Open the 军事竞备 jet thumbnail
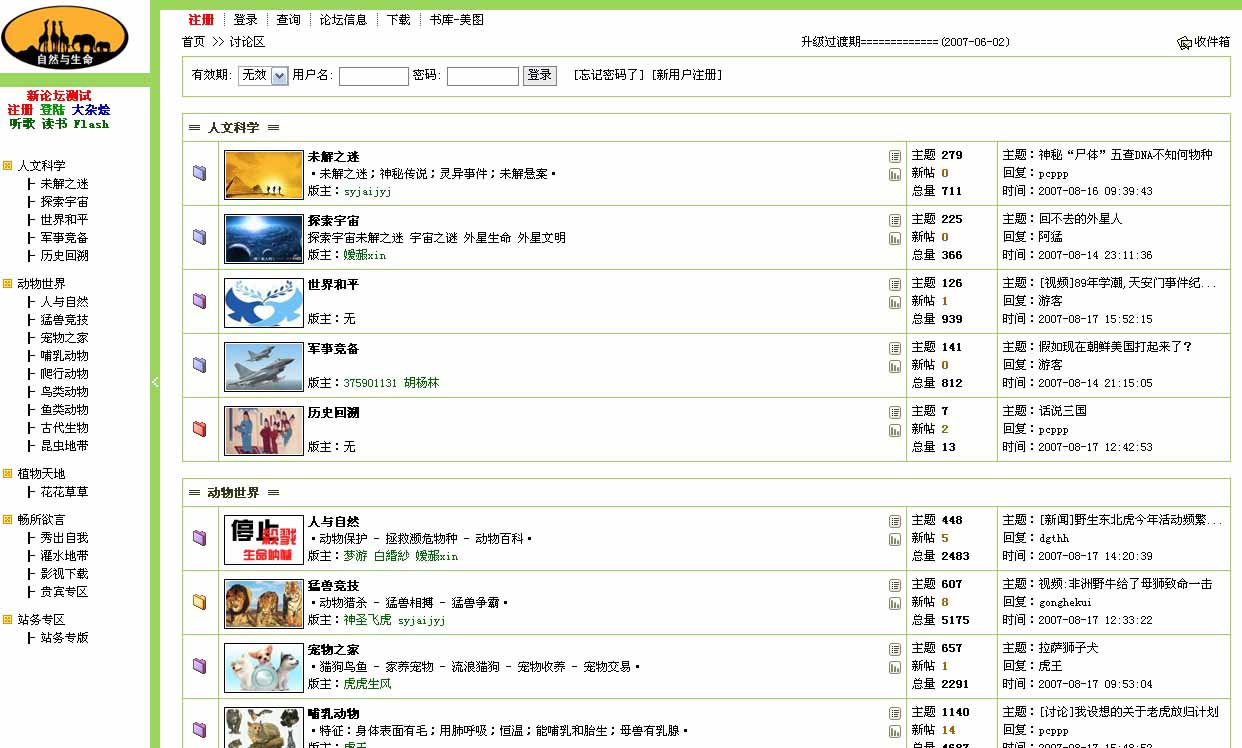This screenshot has height=748, width=1242. point(264,367)
